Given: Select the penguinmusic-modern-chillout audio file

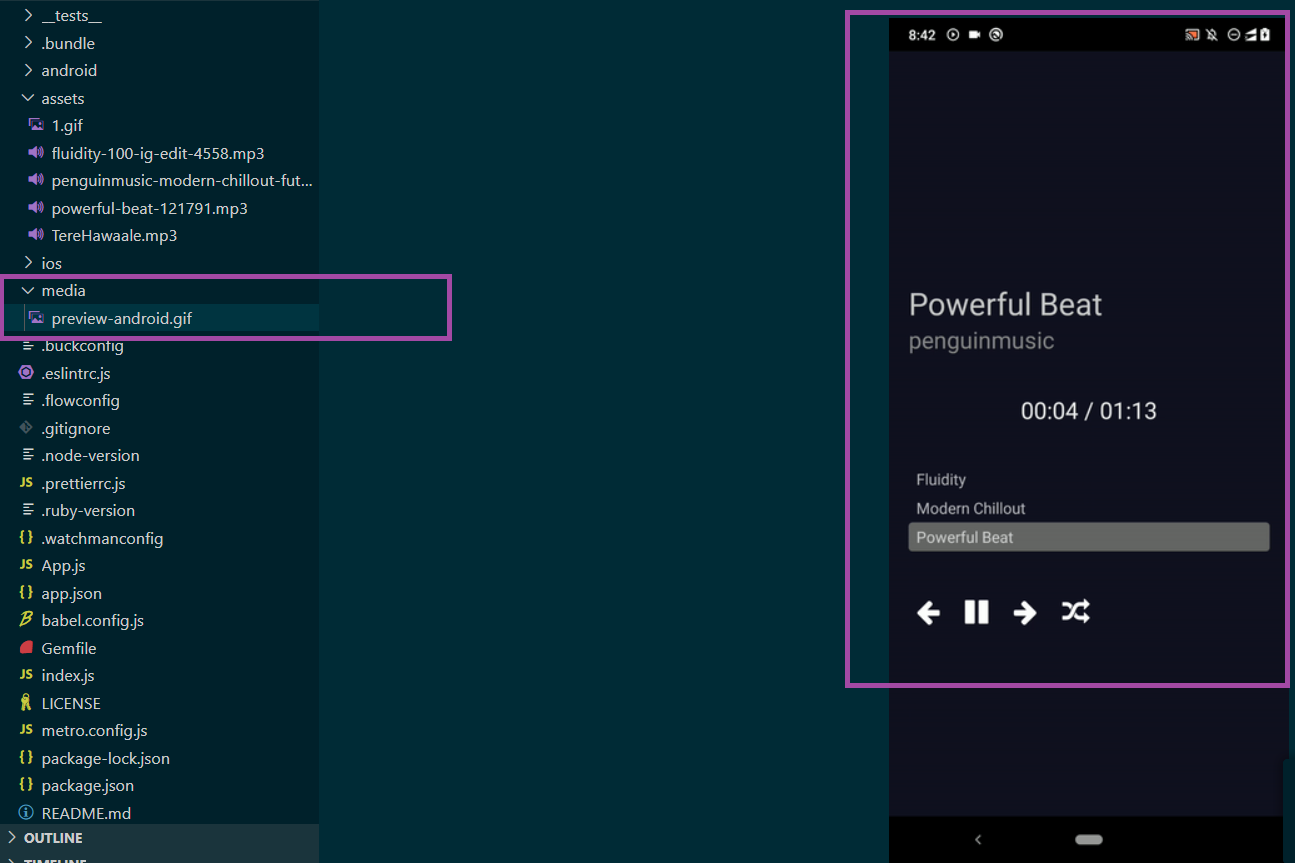Looking at the screenshot, I should (182, 180).
